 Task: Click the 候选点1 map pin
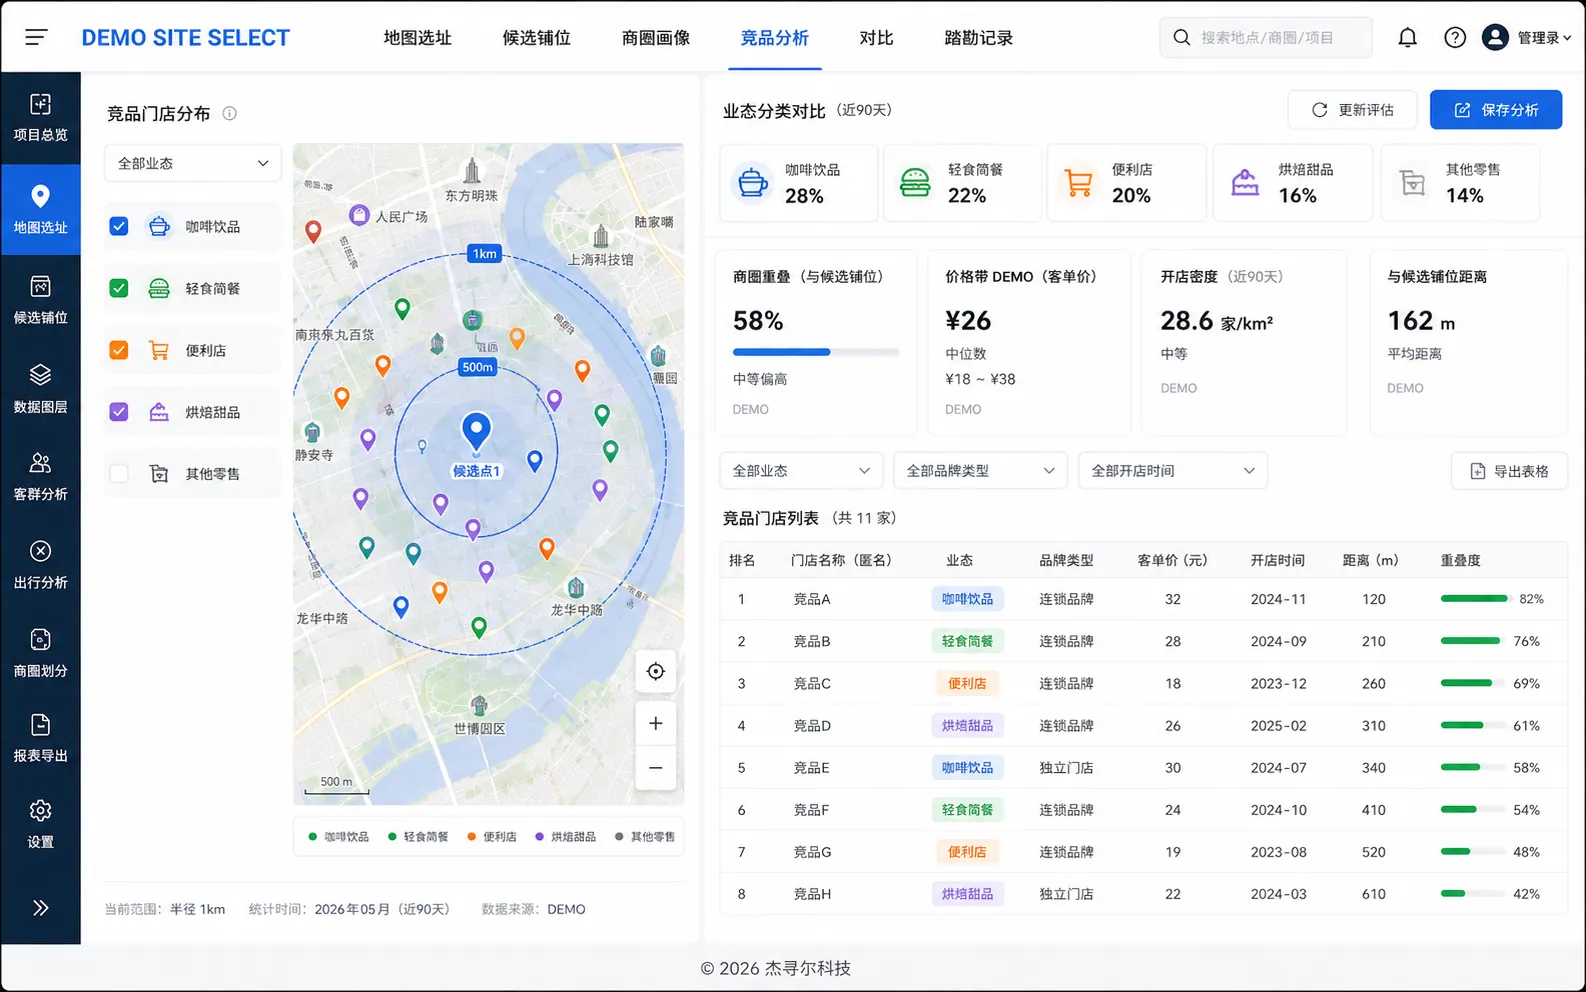tap(476, 432)
